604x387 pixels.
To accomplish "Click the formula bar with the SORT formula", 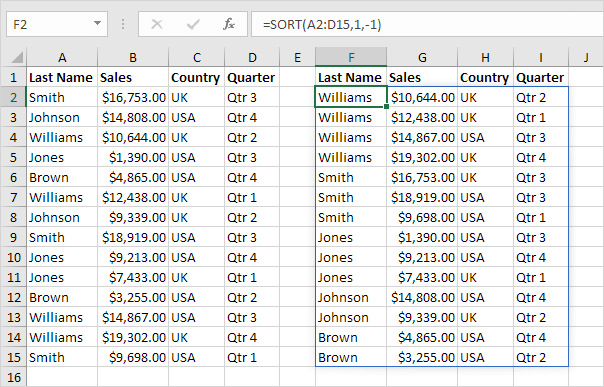I will [427, 24].
